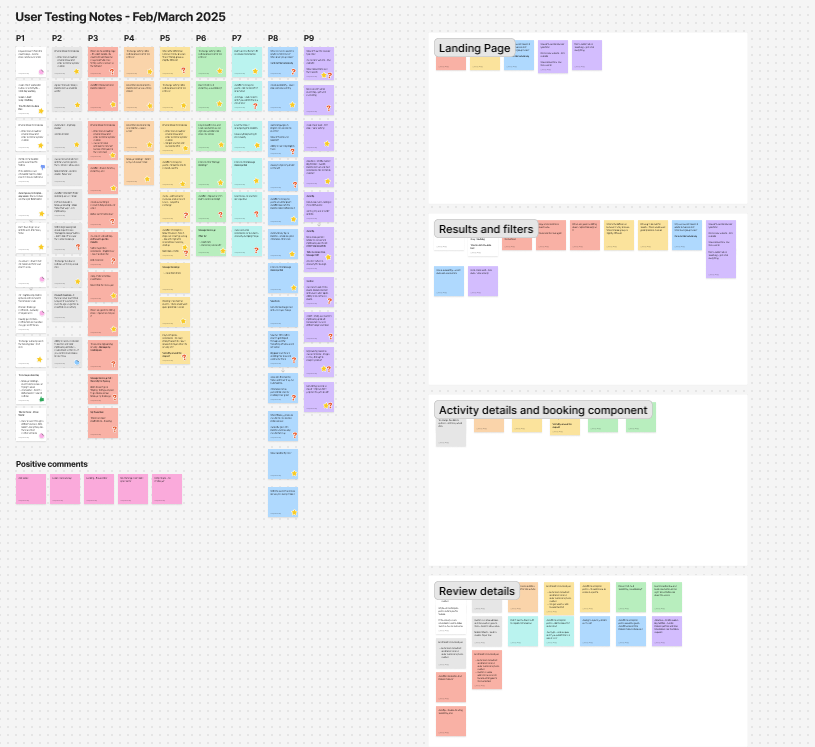Click the star stamp on P4's fourth note
Viewport: 815px width, 747px height.
(148, 180)
